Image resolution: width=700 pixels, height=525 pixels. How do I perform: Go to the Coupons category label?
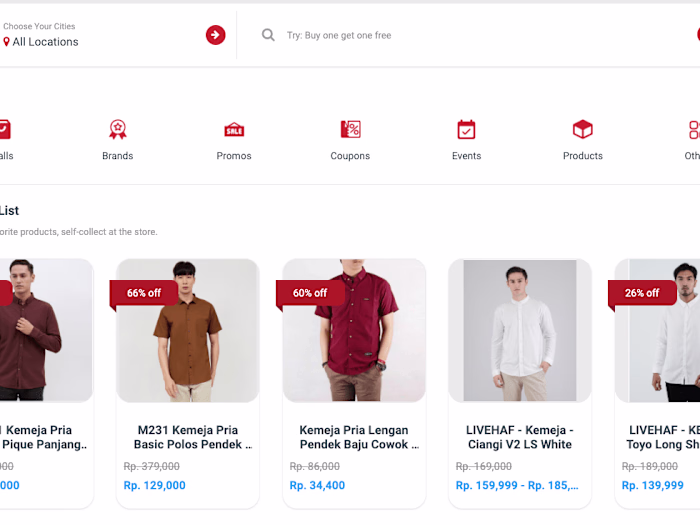(350, 156)
